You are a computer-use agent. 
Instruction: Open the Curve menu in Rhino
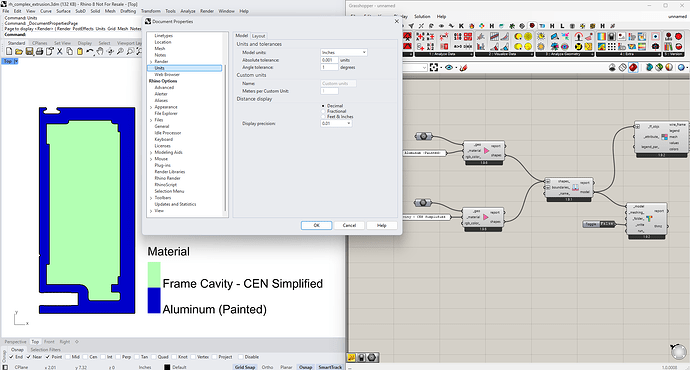[46, 11]
